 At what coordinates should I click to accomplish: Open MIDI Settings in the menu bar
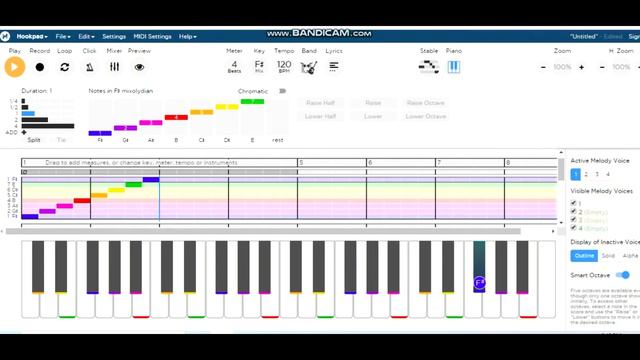152,36
